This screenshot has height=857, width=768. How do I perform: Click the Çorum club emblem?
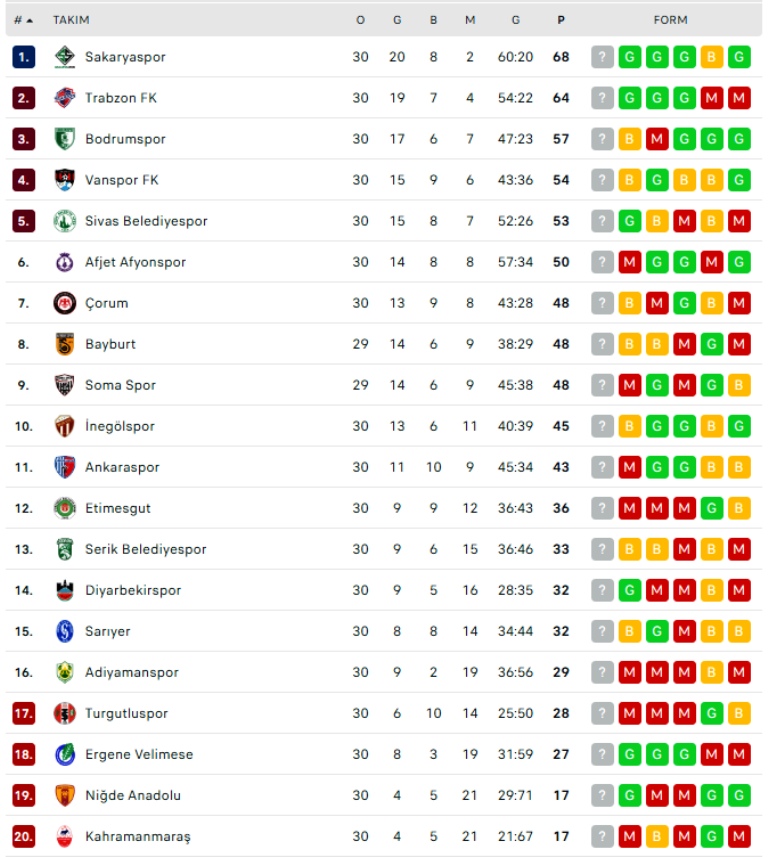[65, 303]
